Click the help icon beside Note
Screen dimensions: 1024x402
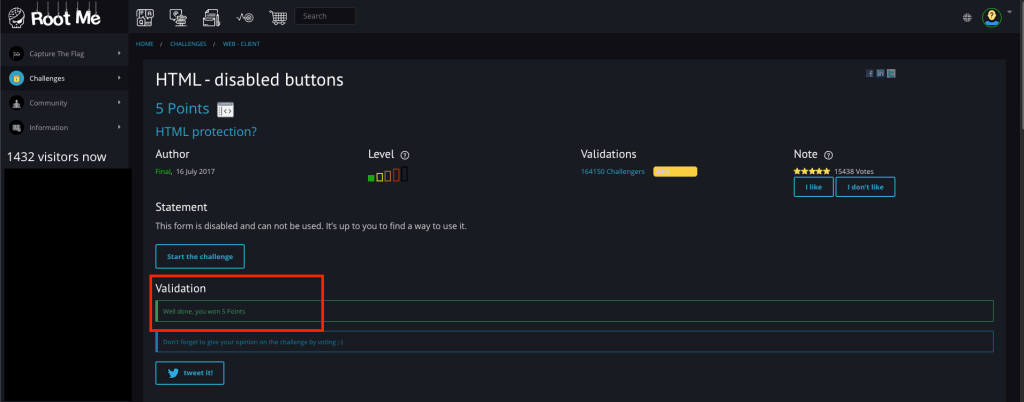coord(828,155)
